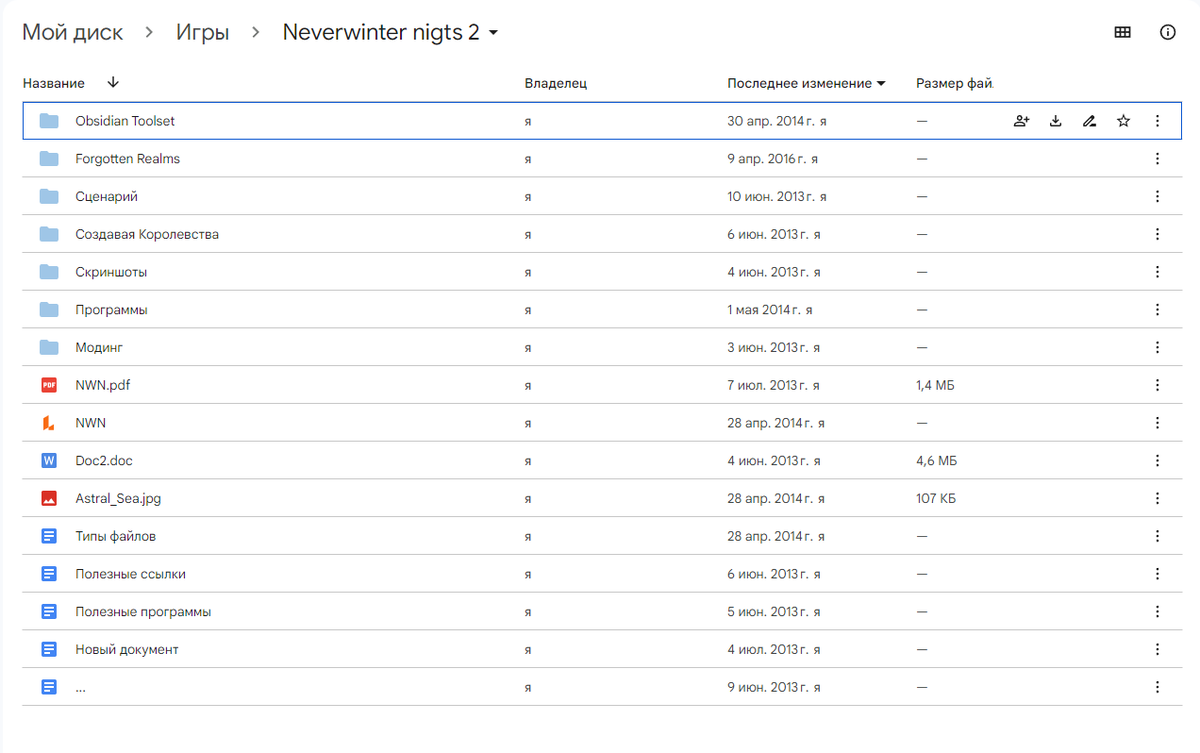Open more actions for Doc2.doc
The width and height of the screenshot is (1200, 753).
point(1157,461)
